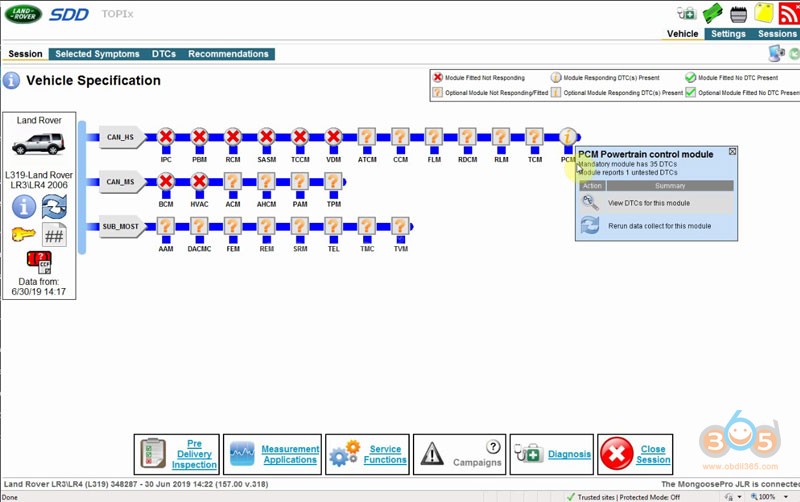Click the RLM module icon
Screen dimensions: 800x502
click(501, 137)
